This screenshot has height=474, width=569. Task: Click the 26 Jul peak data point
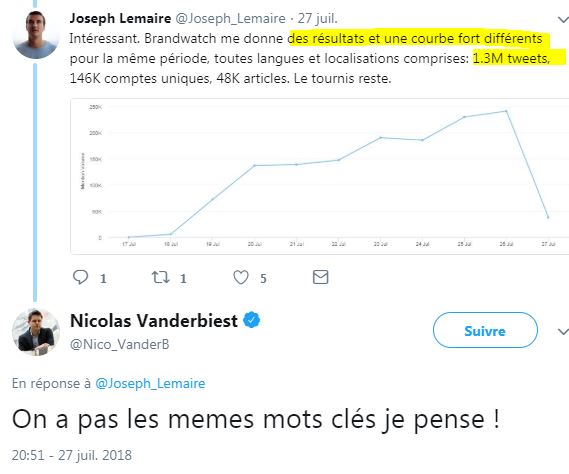pos(506,111)
